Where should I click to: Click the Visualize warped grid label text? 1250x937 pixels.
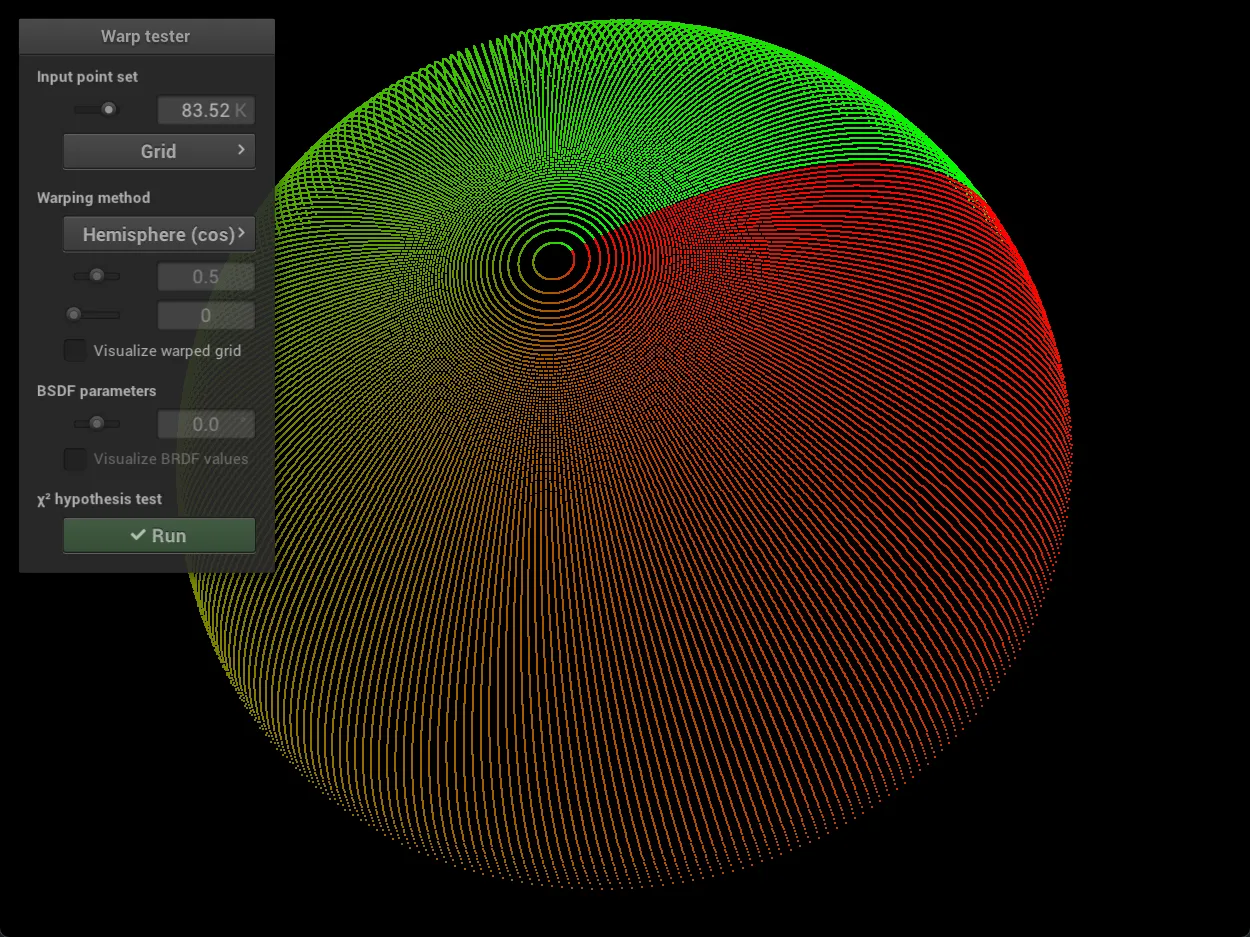[167, 351]
